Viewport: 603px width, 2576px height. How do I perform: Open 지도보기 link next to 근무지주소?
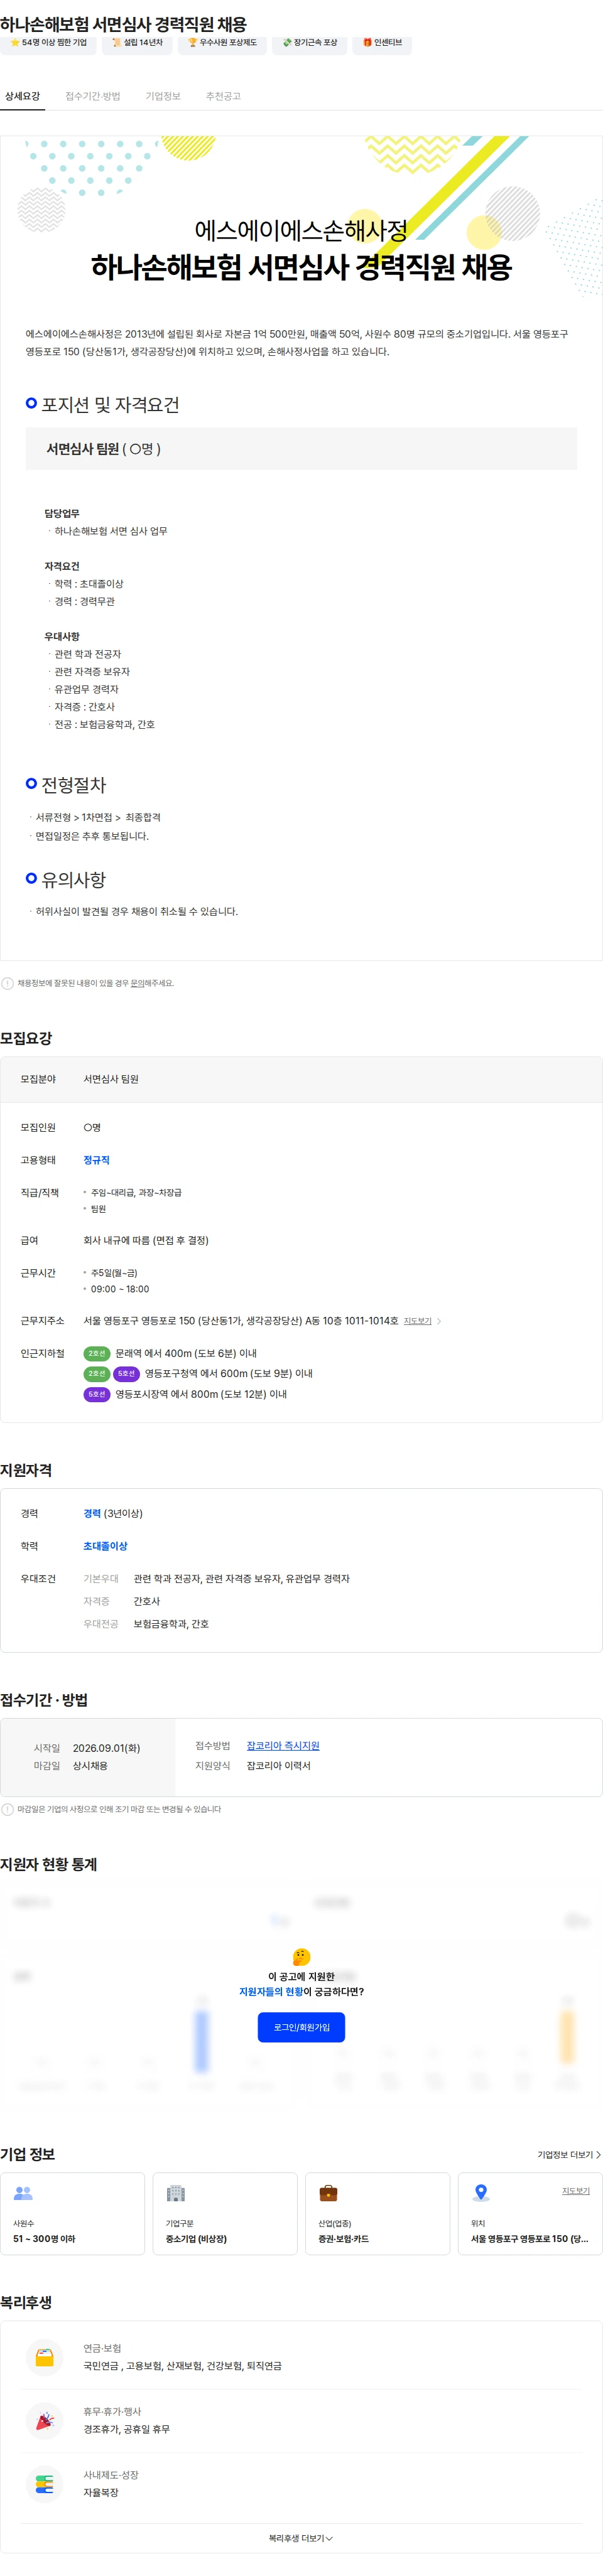tap(418, 1321)
